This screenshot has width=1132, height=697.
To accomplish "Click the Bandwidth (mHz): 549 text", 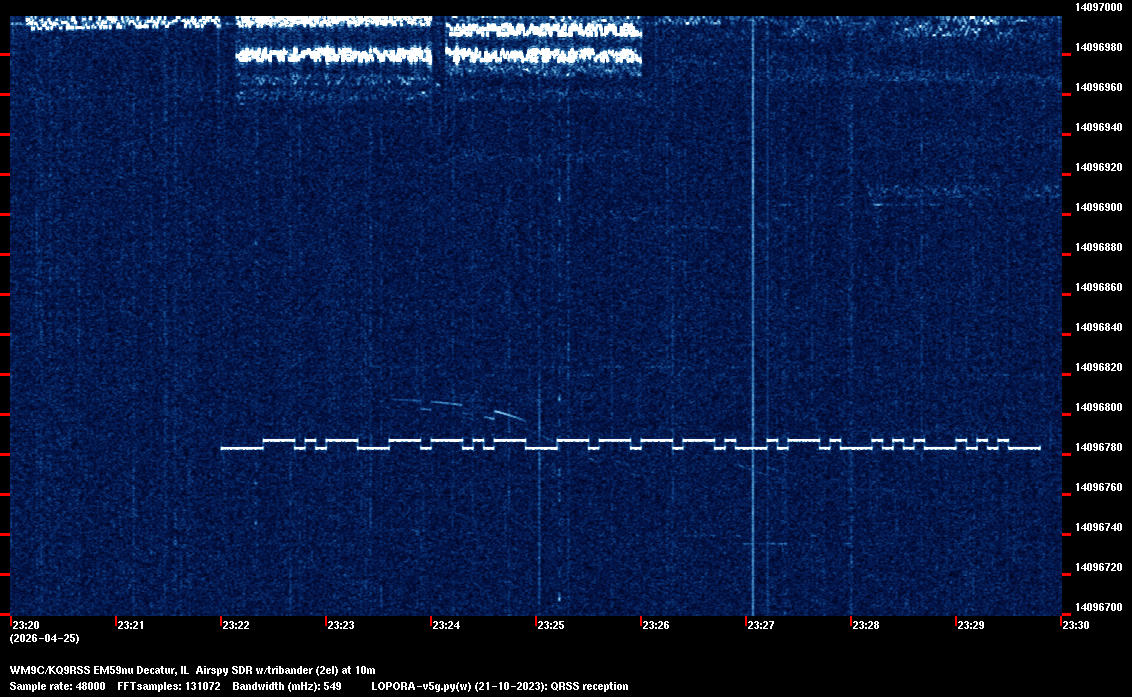I will click(287, 686).
